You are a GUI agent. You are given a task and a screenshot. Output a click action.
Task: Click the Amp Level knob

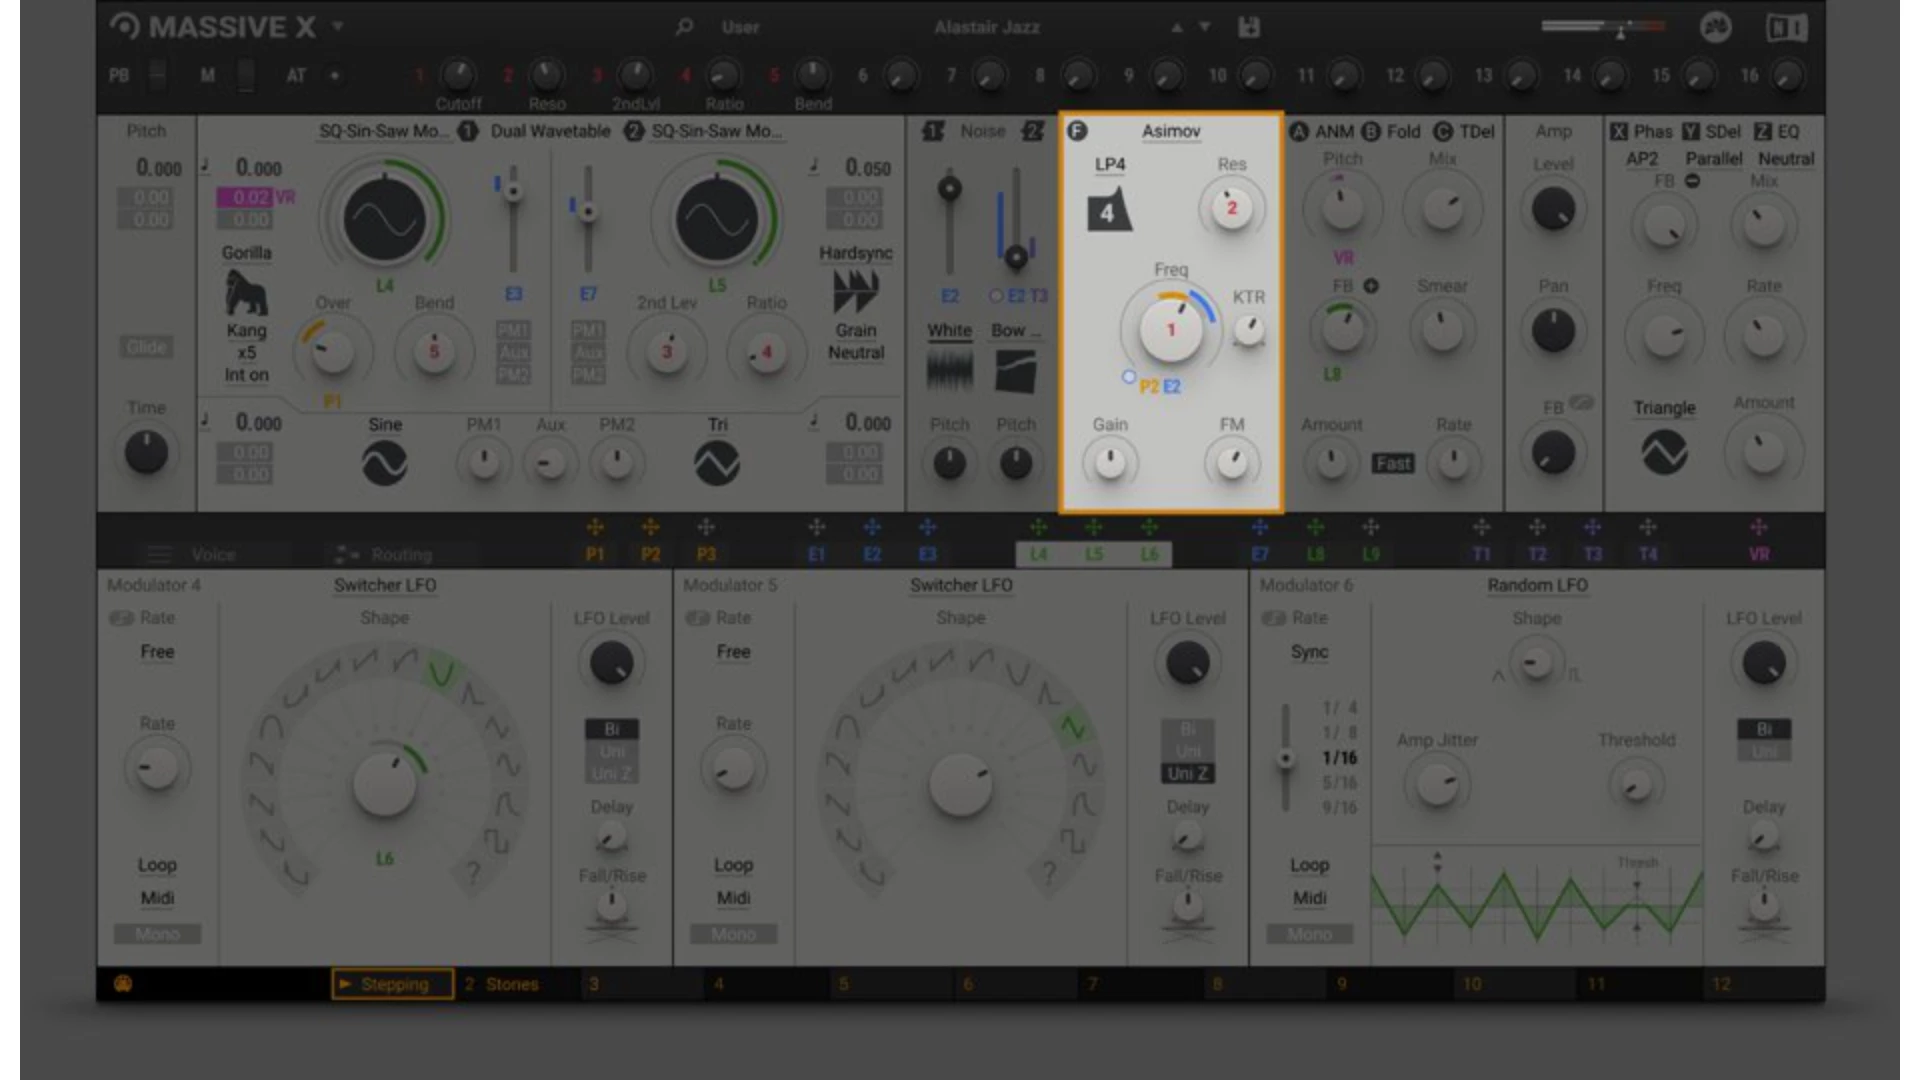click(1553, 209)
